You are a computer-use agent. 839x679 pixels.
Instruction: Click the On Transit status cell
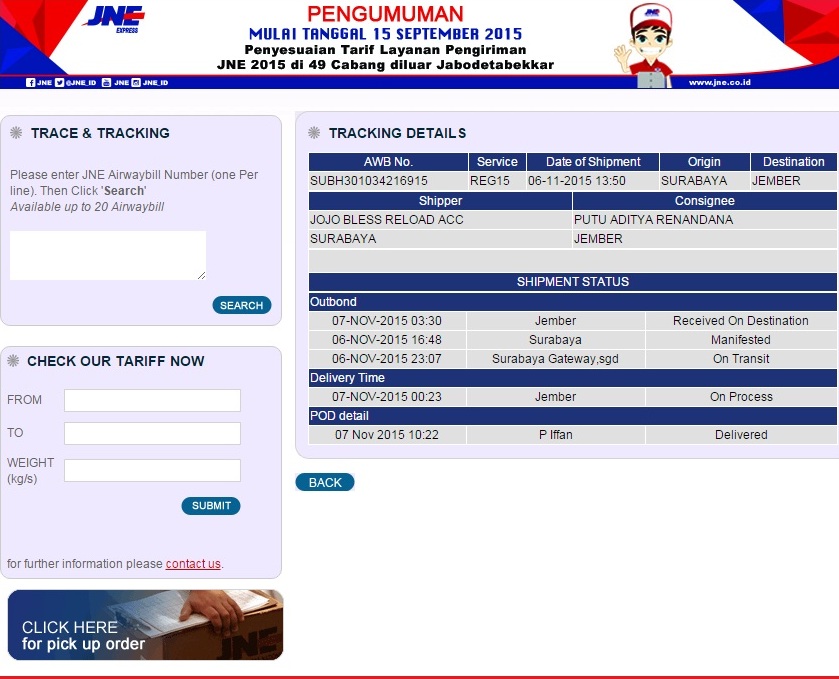tap(741, 358)
